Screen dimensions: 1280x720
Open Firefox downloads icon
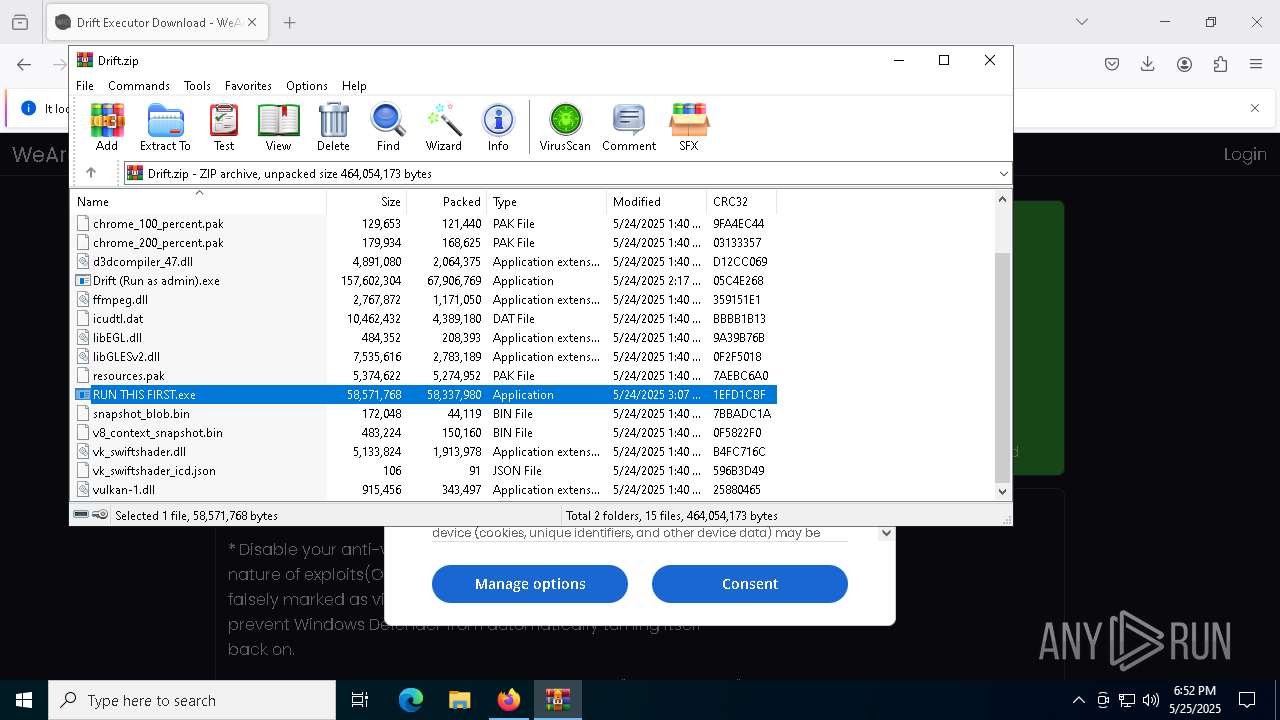coord(1148,64)
